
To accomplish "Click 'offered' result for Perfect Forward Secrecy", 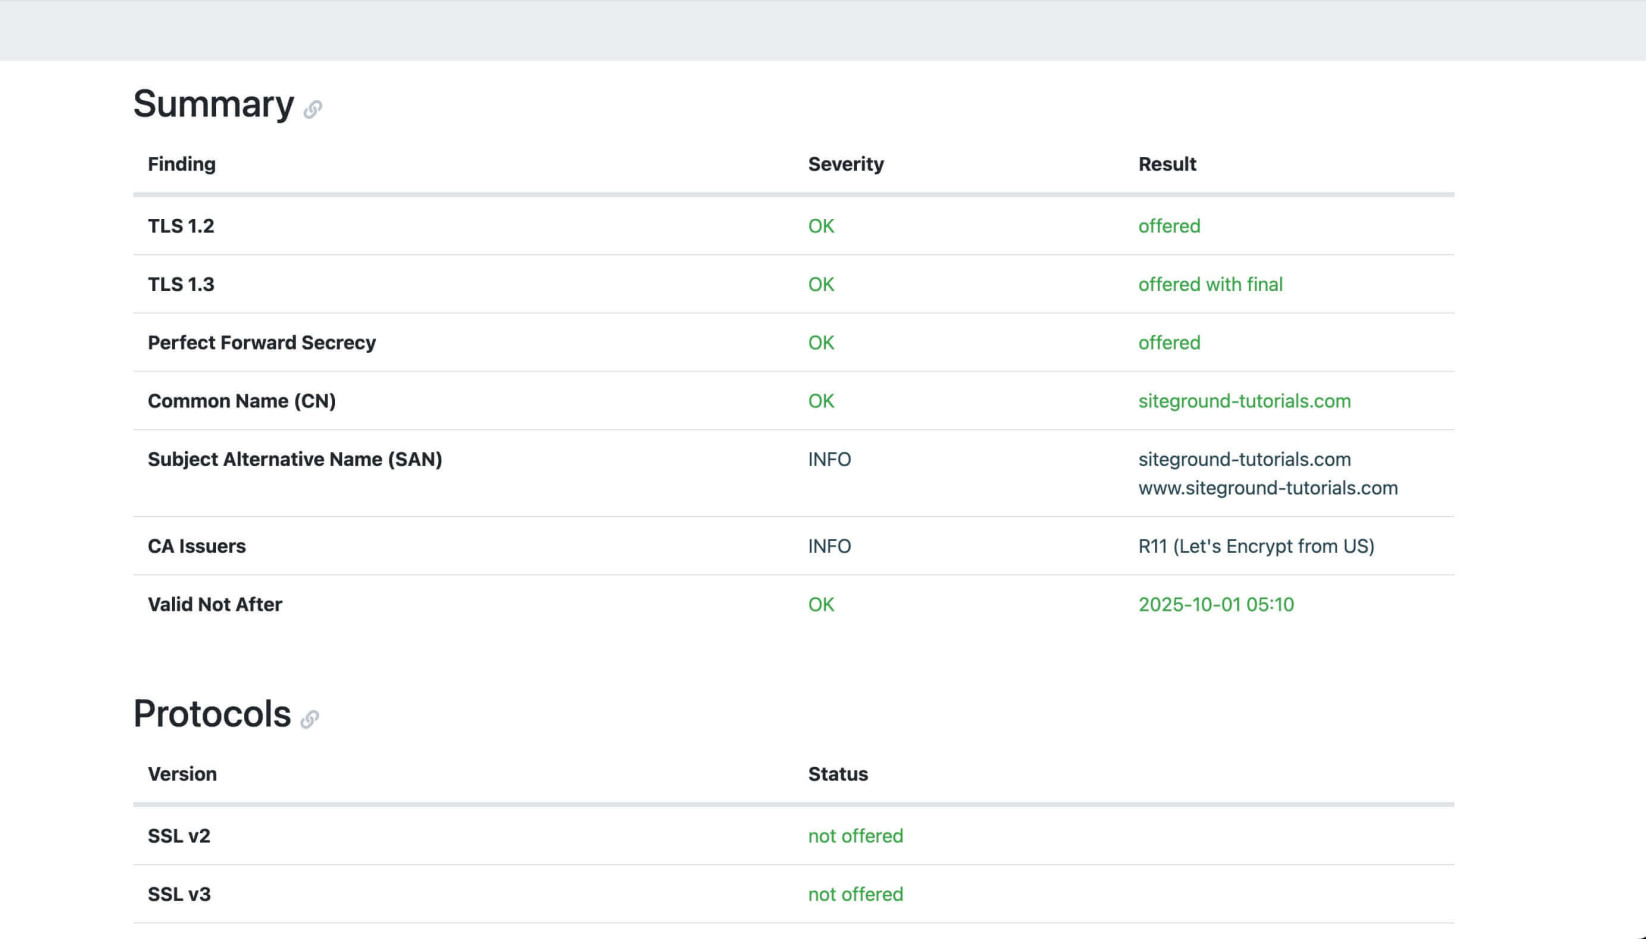I will (x=1169, y=343).
